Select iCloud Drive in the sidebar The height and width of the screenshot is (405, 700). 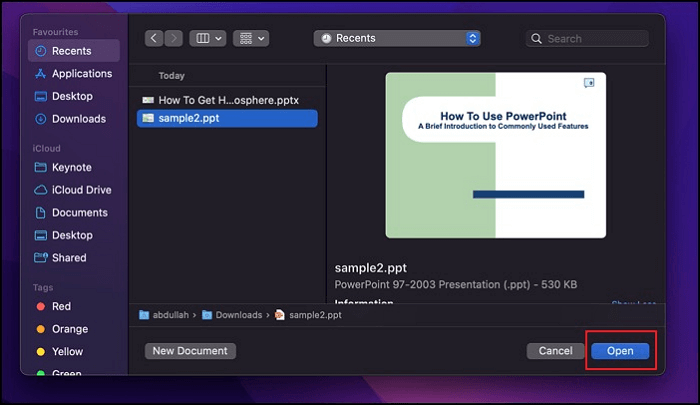(74, 190)
